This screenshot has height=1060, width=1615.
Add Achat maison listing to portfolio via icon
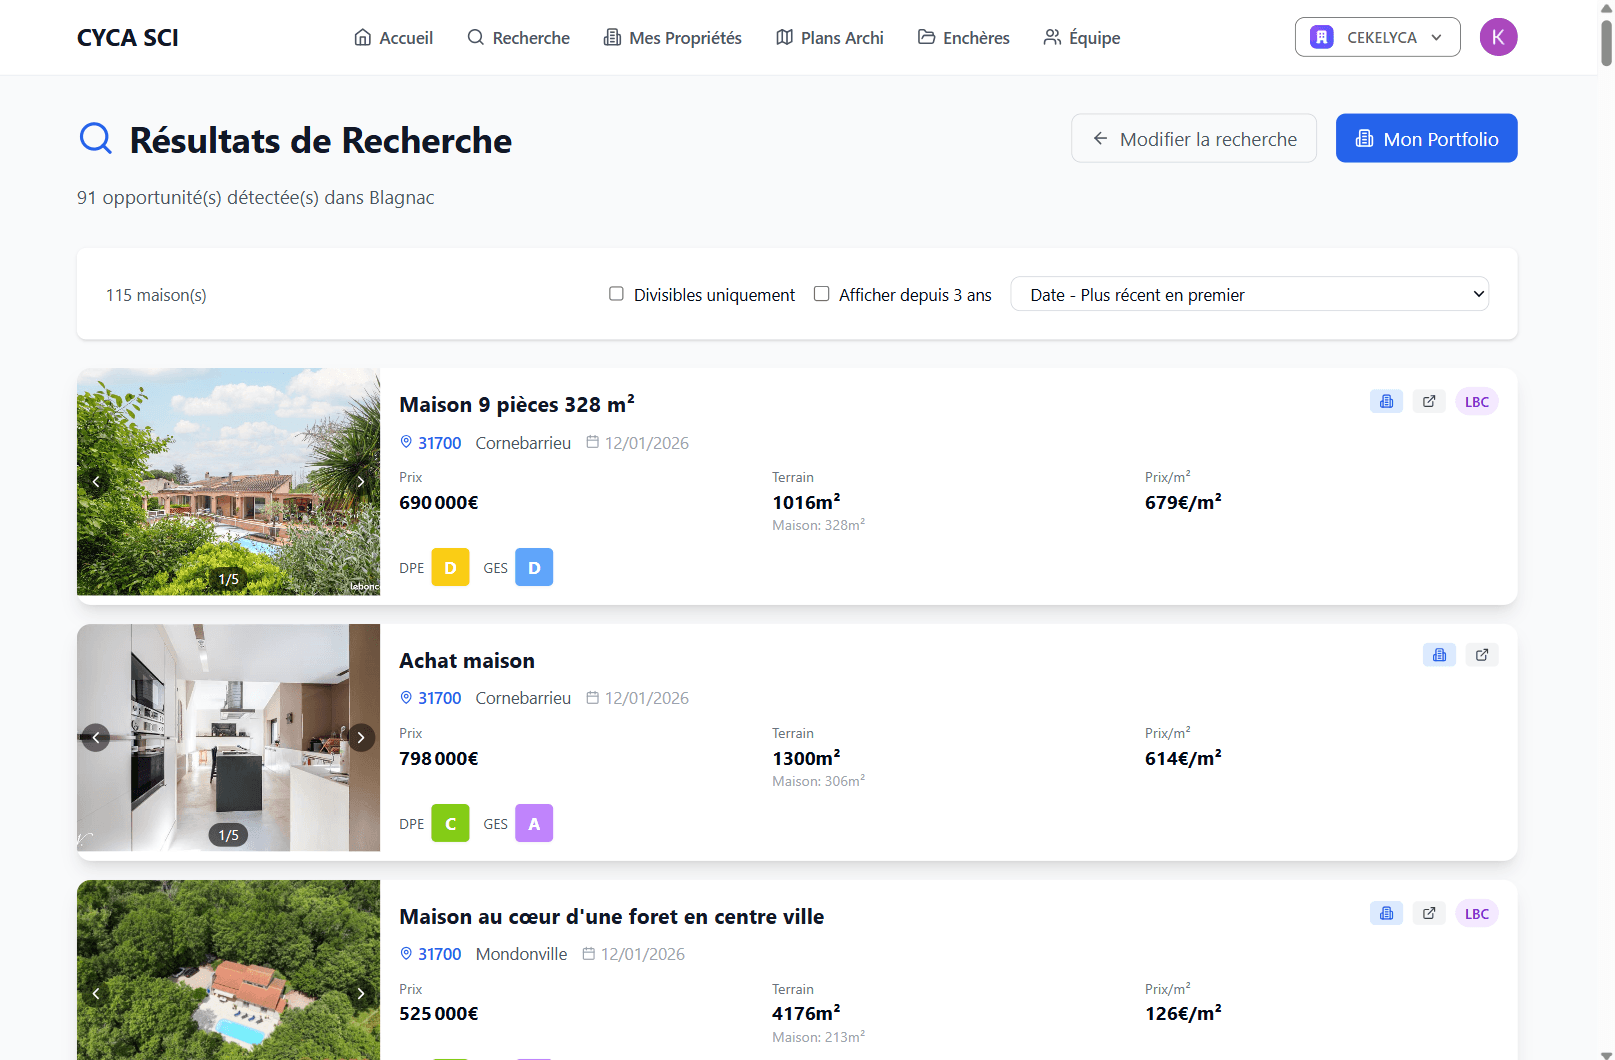(1439, 655)
